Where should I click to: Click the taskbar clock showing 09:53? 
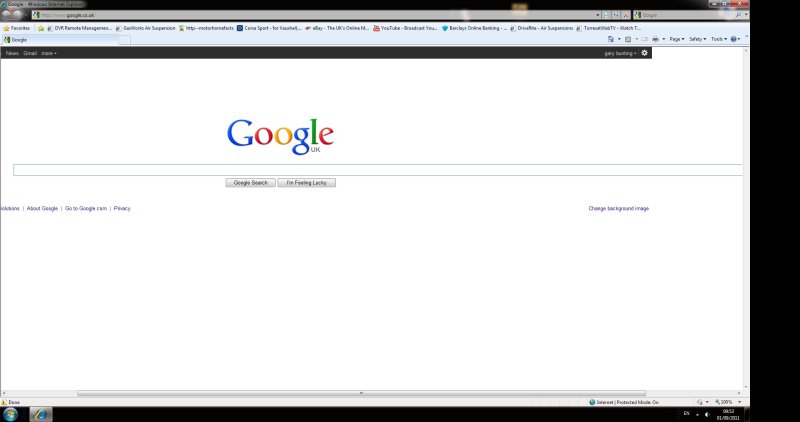(728, 414)
